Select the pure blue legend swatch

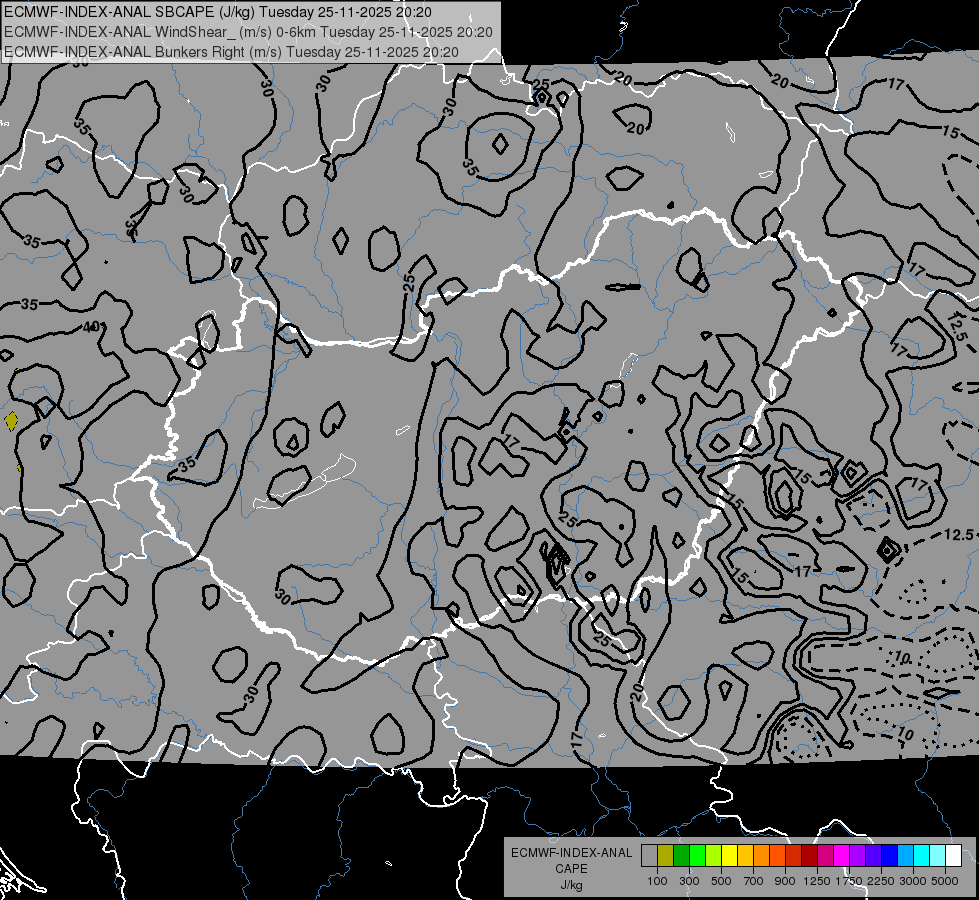[x=889, y=855]
